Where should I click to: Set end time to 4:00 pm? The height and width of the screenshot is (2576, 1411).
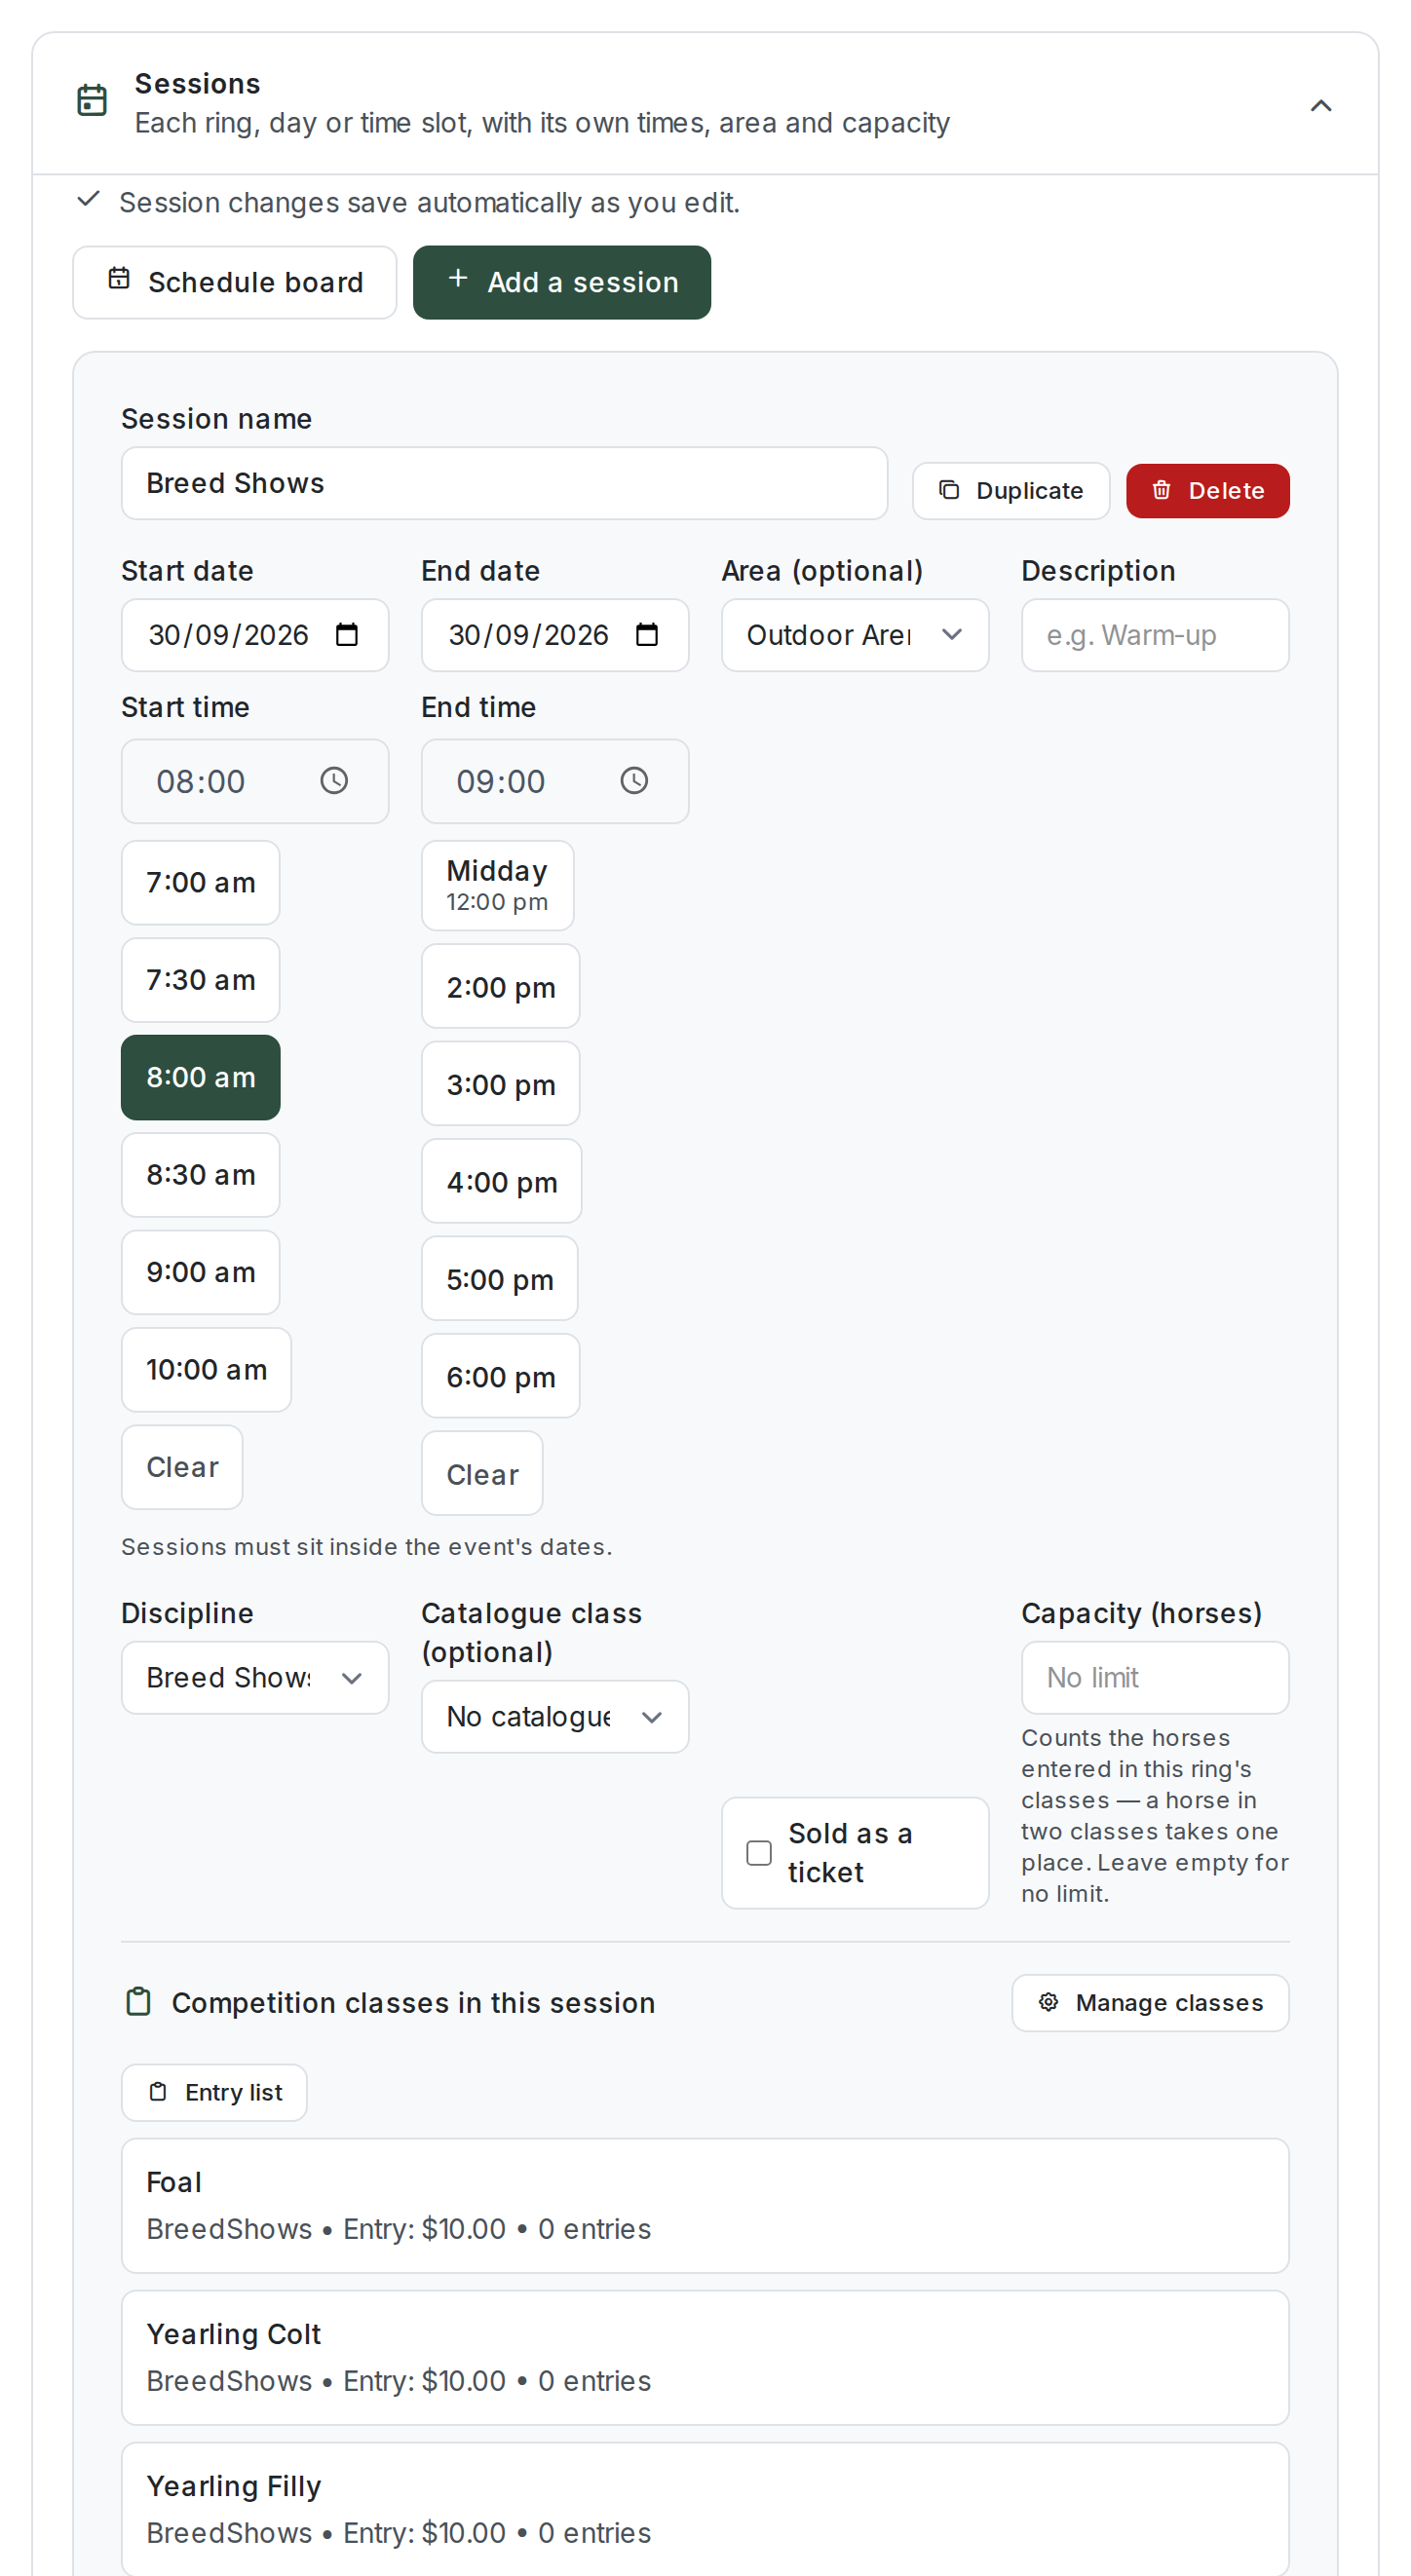tap(501, 1181)
